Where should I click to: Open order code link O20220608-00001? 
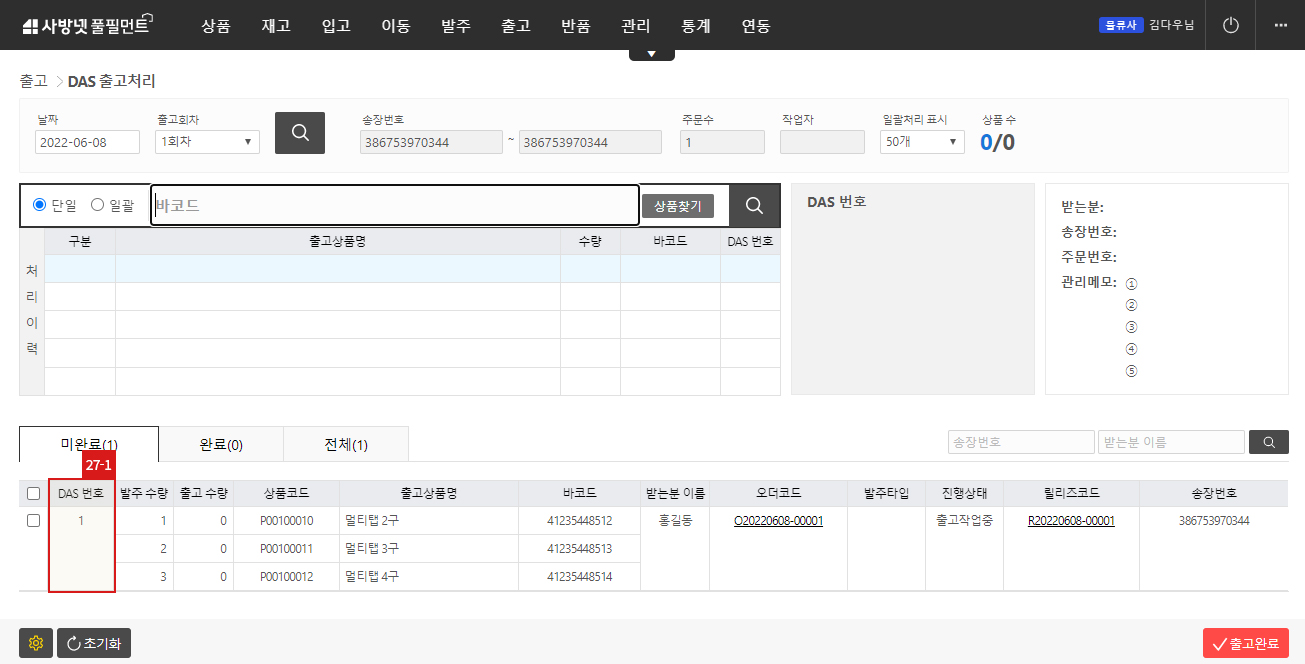[778, 520]
